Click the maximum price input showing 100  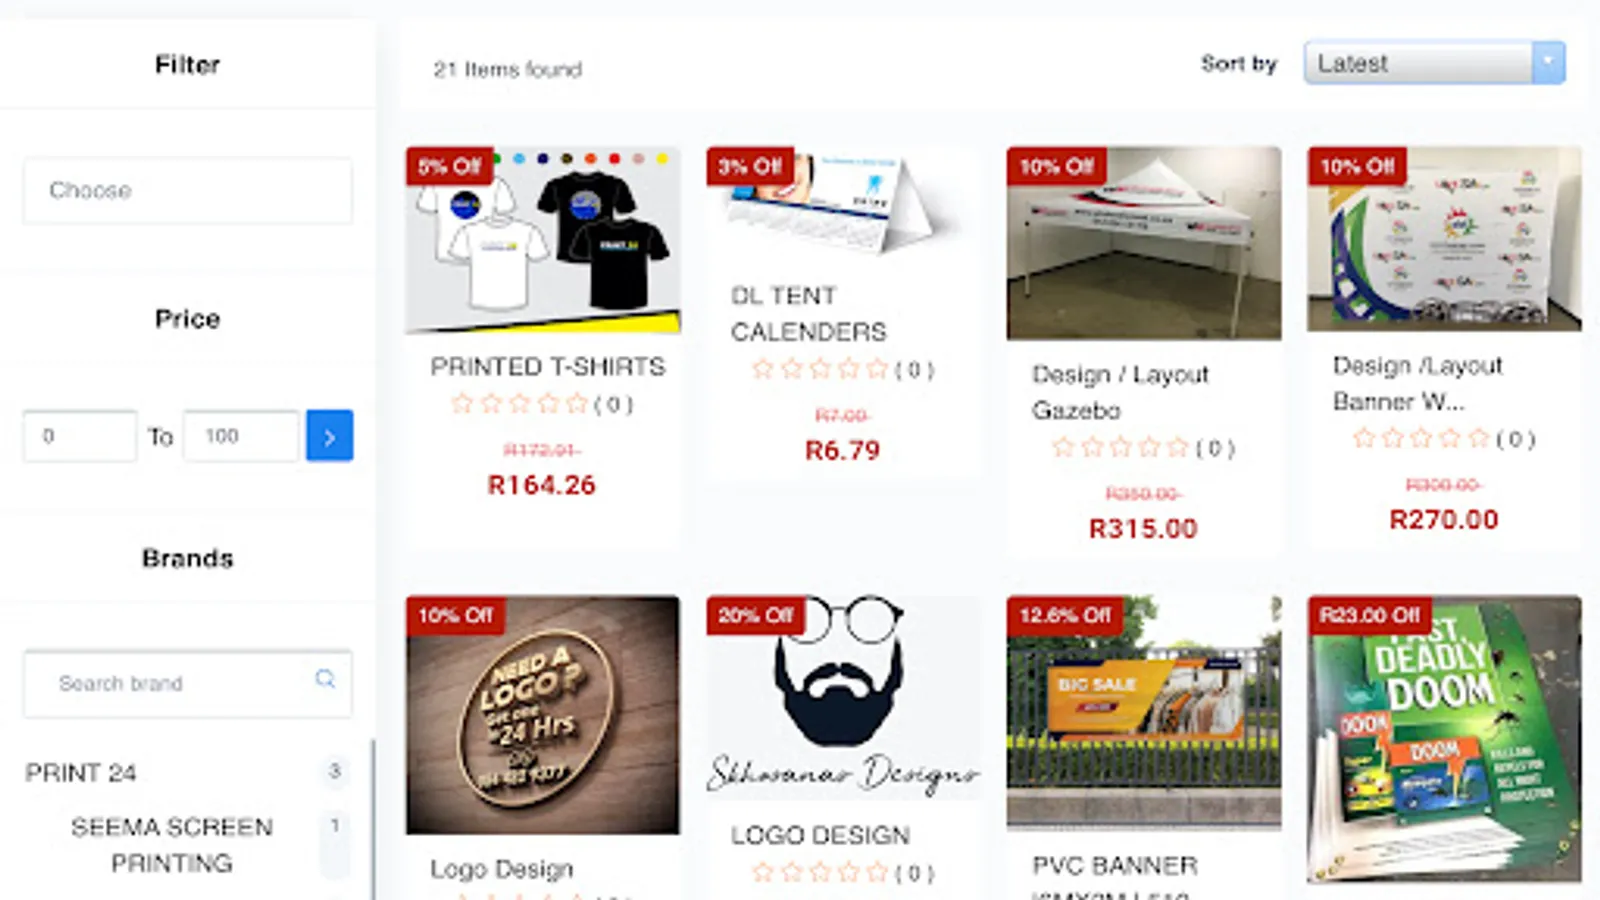pyautogui.click(x=241, y=436)
